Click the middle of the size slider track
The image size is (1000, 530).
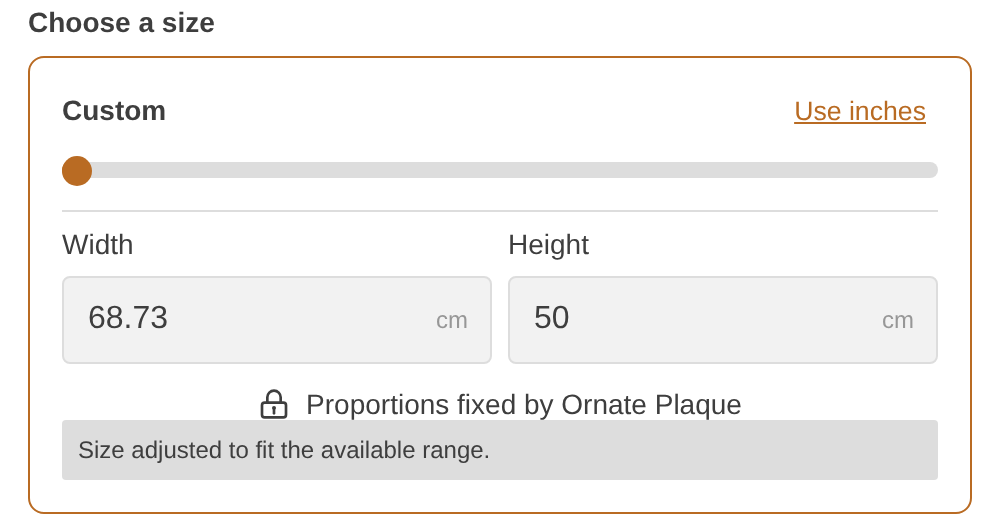[500, 170]
